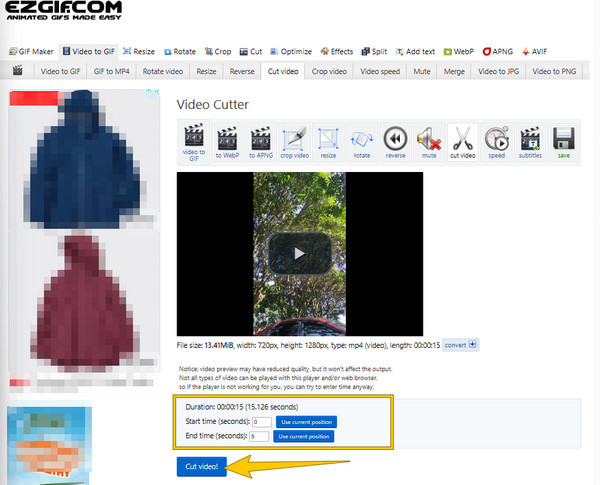Open the crop video tool icon
The width and height of the screenshot is (600, 485).
(295, 142)
